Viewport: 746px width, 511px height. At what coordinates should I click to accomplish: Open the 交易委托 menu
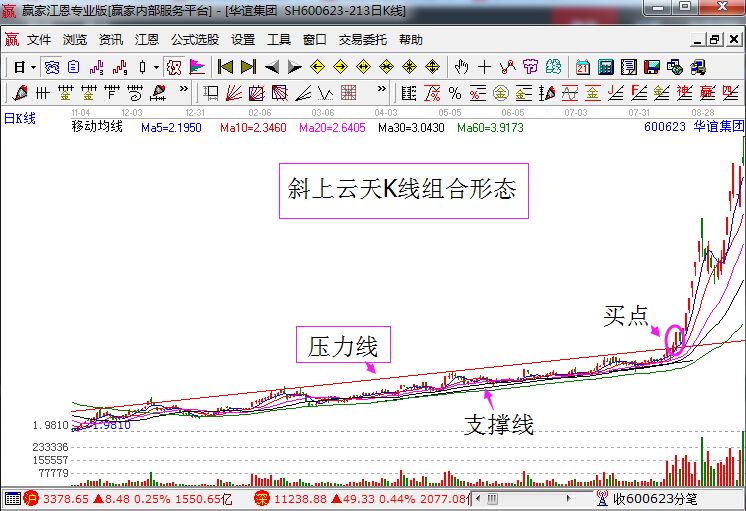362,40
